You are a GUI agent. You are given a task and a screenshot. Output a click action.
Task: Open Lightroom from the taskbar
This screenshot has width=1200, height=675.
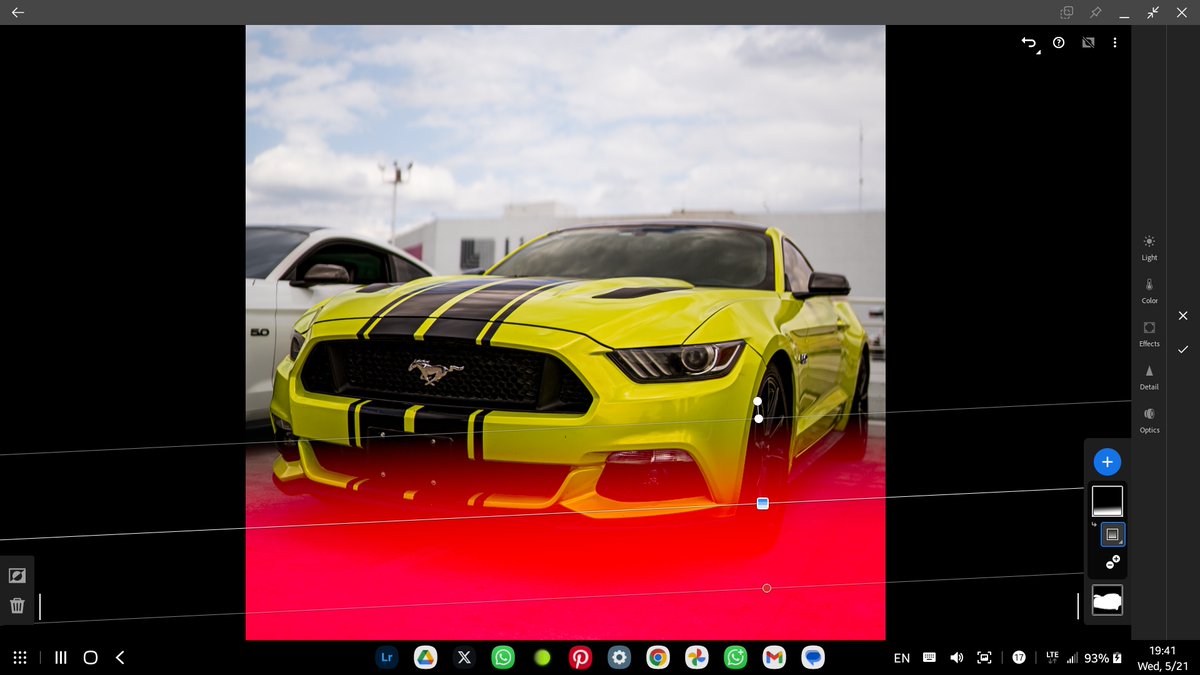(386, 657)
